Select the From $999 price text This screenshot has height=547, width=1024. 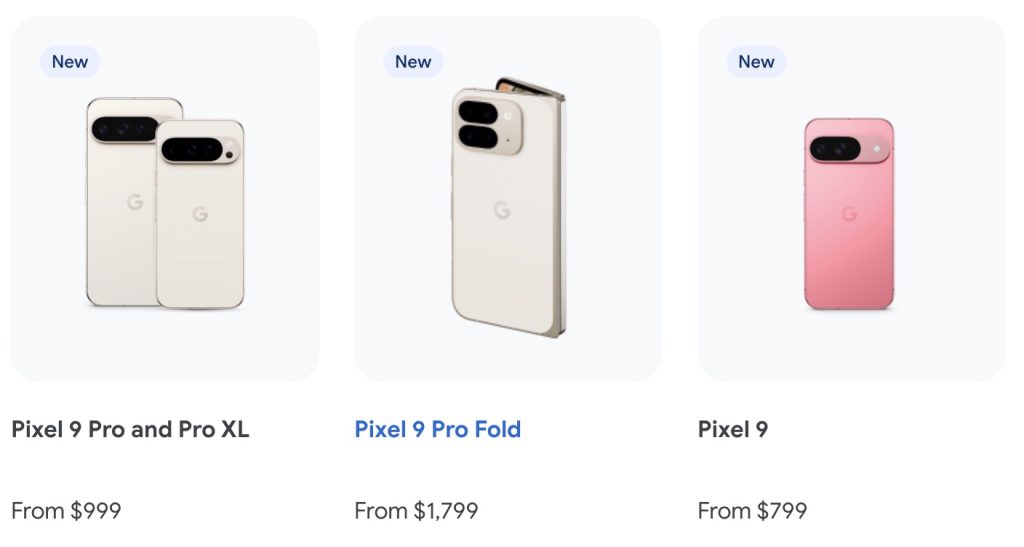(66, 511)
